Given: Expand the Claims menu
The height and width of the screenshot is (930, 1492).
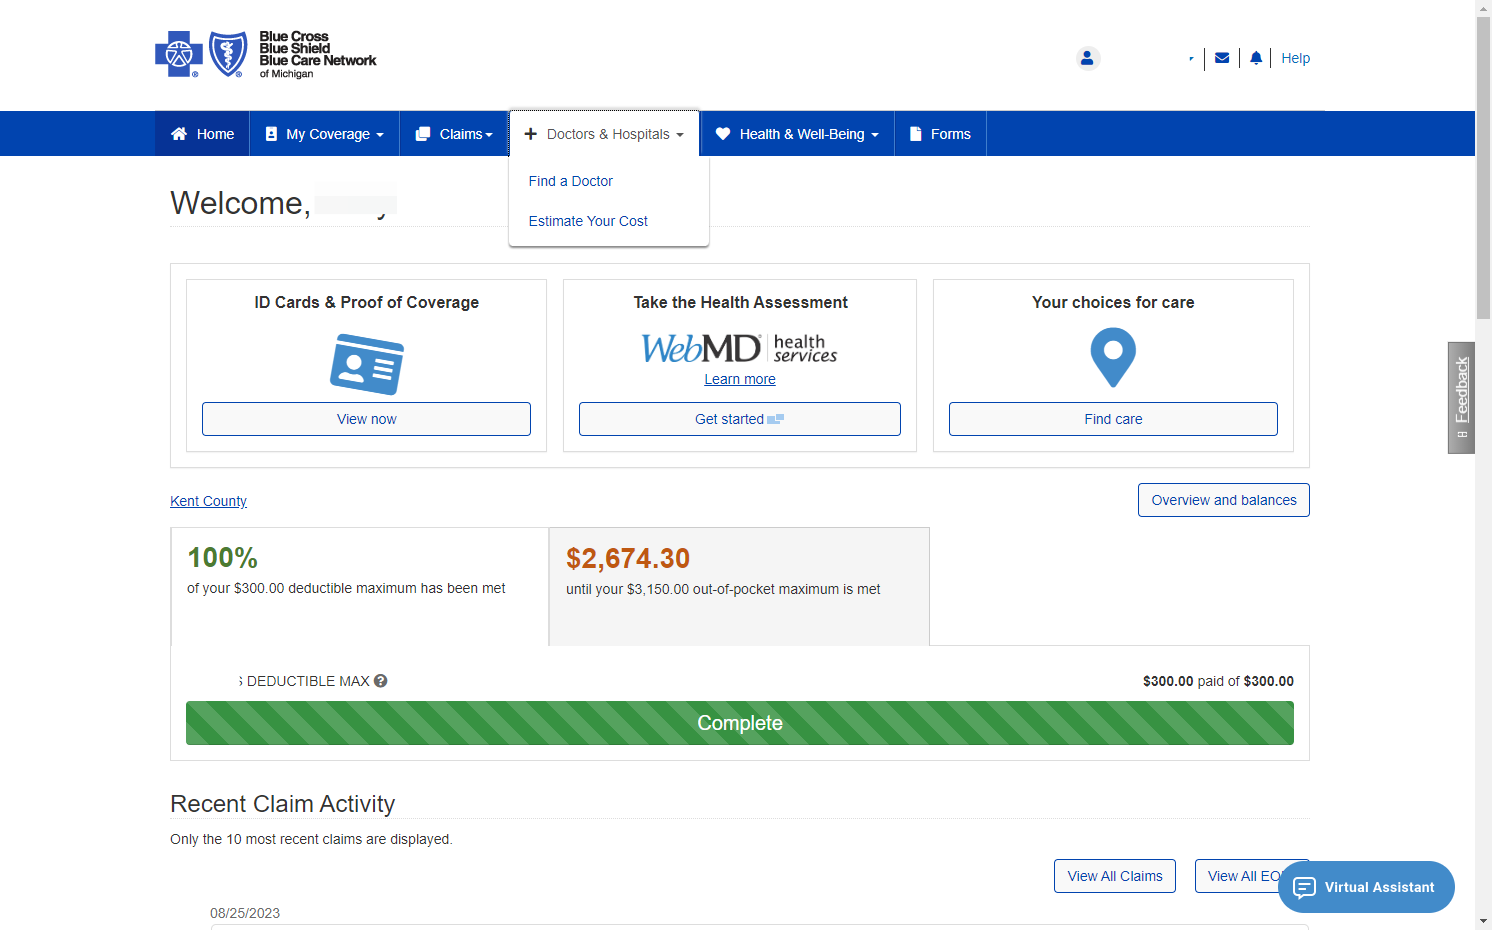Looking at the screenshot, I should [x=454, y=134].
